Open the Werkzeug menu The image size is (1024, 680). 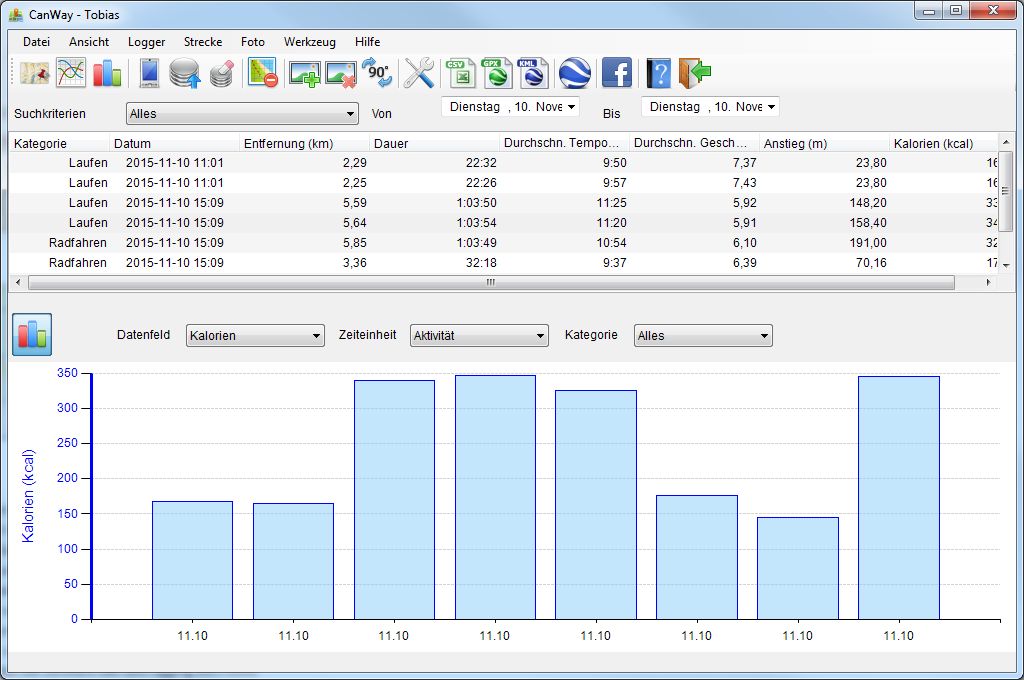pyautogui.click(x=310, y=42)
